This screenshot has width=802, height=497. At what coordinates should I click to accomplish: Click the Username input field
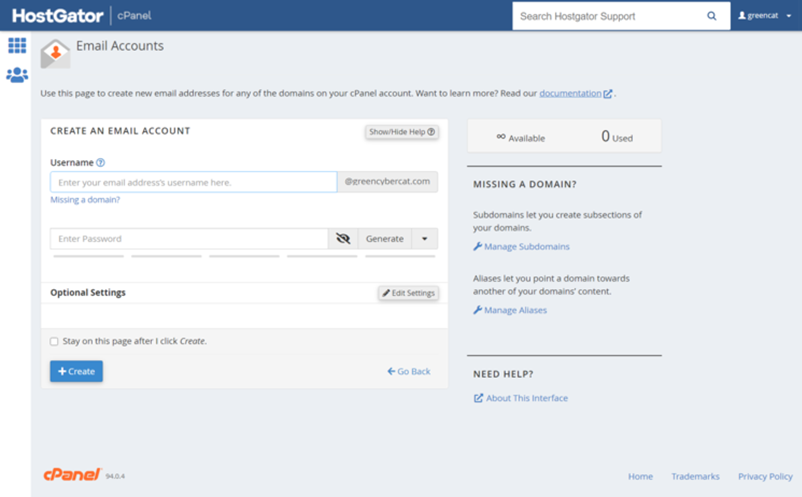pos(193,182)
